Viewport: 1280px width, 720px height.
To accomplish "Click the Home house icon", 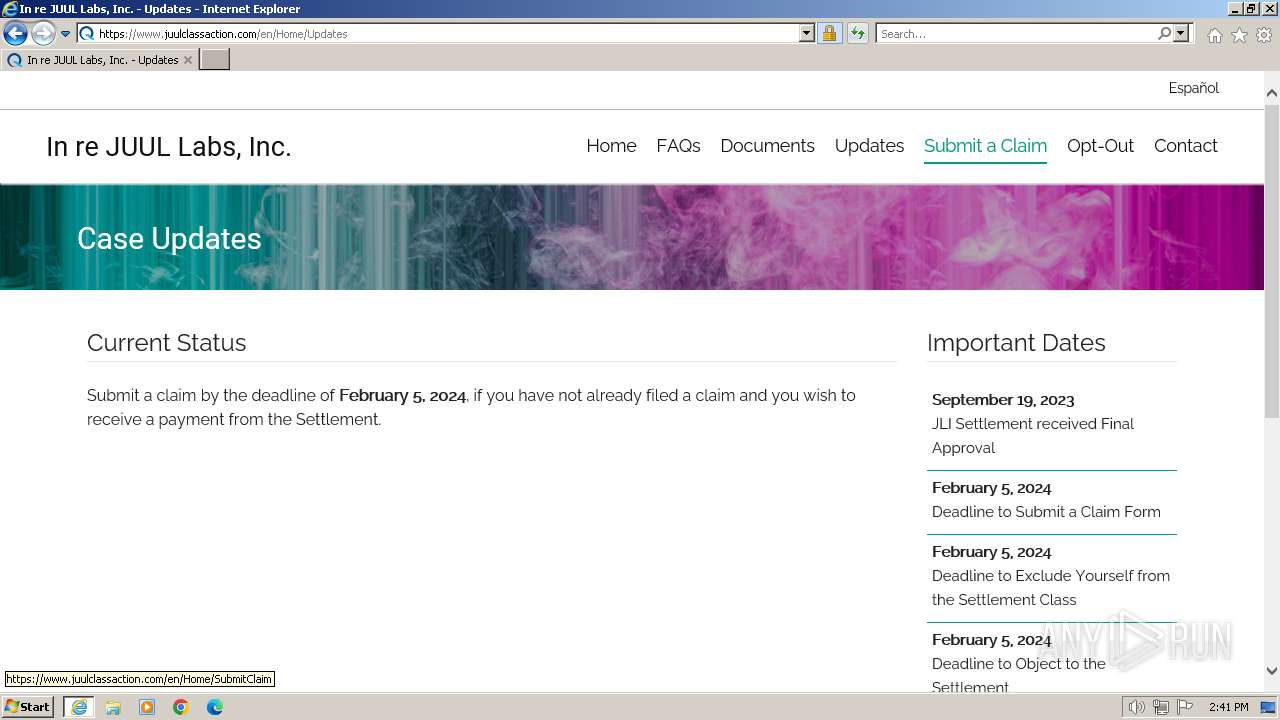I will tap(1214, 35).
